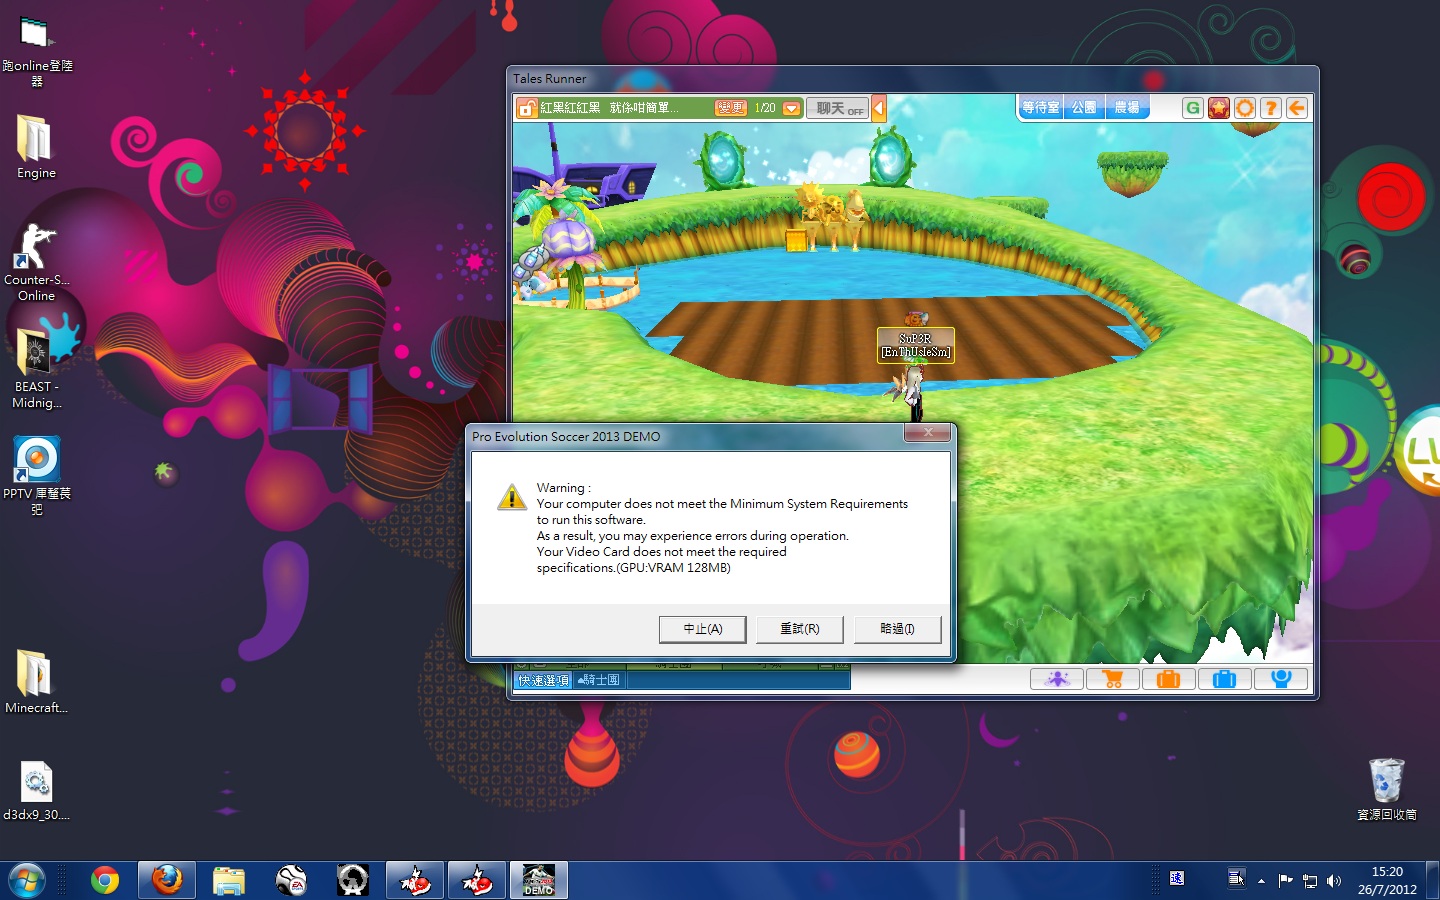Select the 快速選項 chat tab

pyautogui.click(x=543, y=680)
